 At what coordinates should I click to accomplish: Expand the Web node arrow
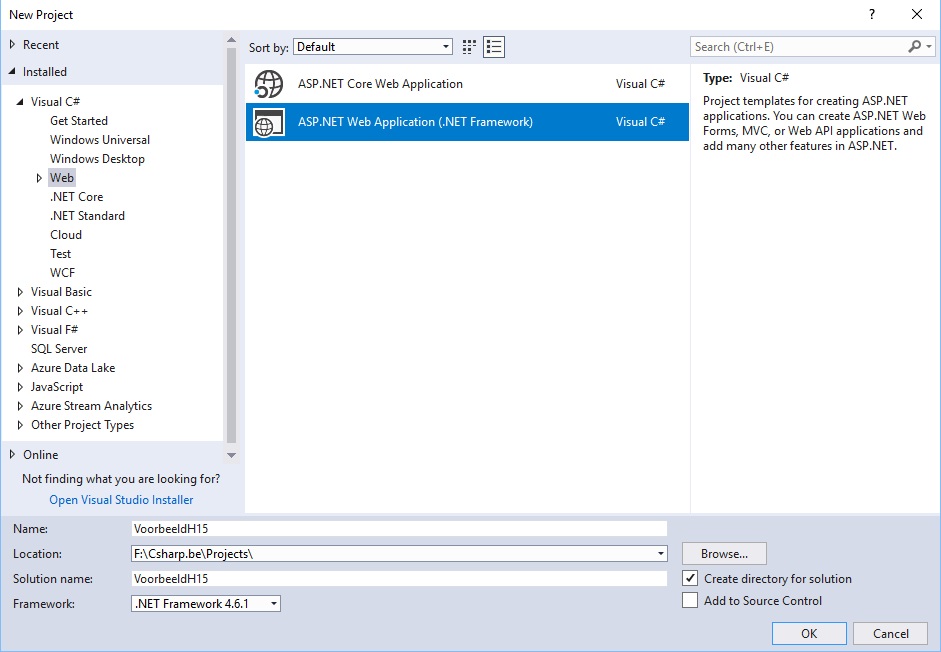click(39, 178)
